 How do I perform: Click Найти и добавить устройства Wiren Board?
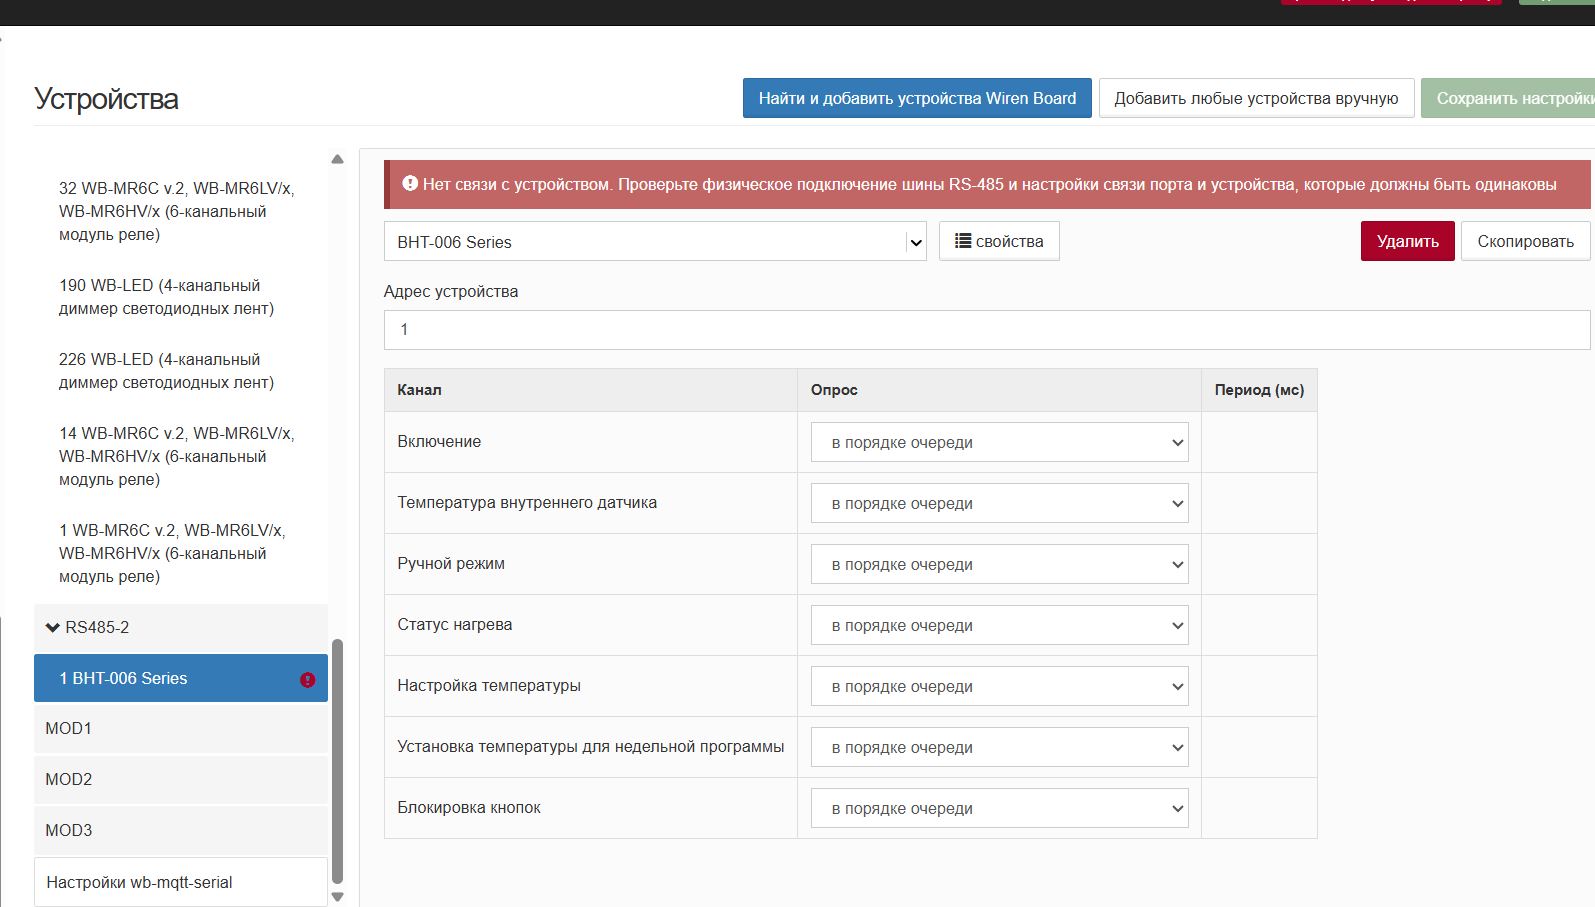pos(916,98)
